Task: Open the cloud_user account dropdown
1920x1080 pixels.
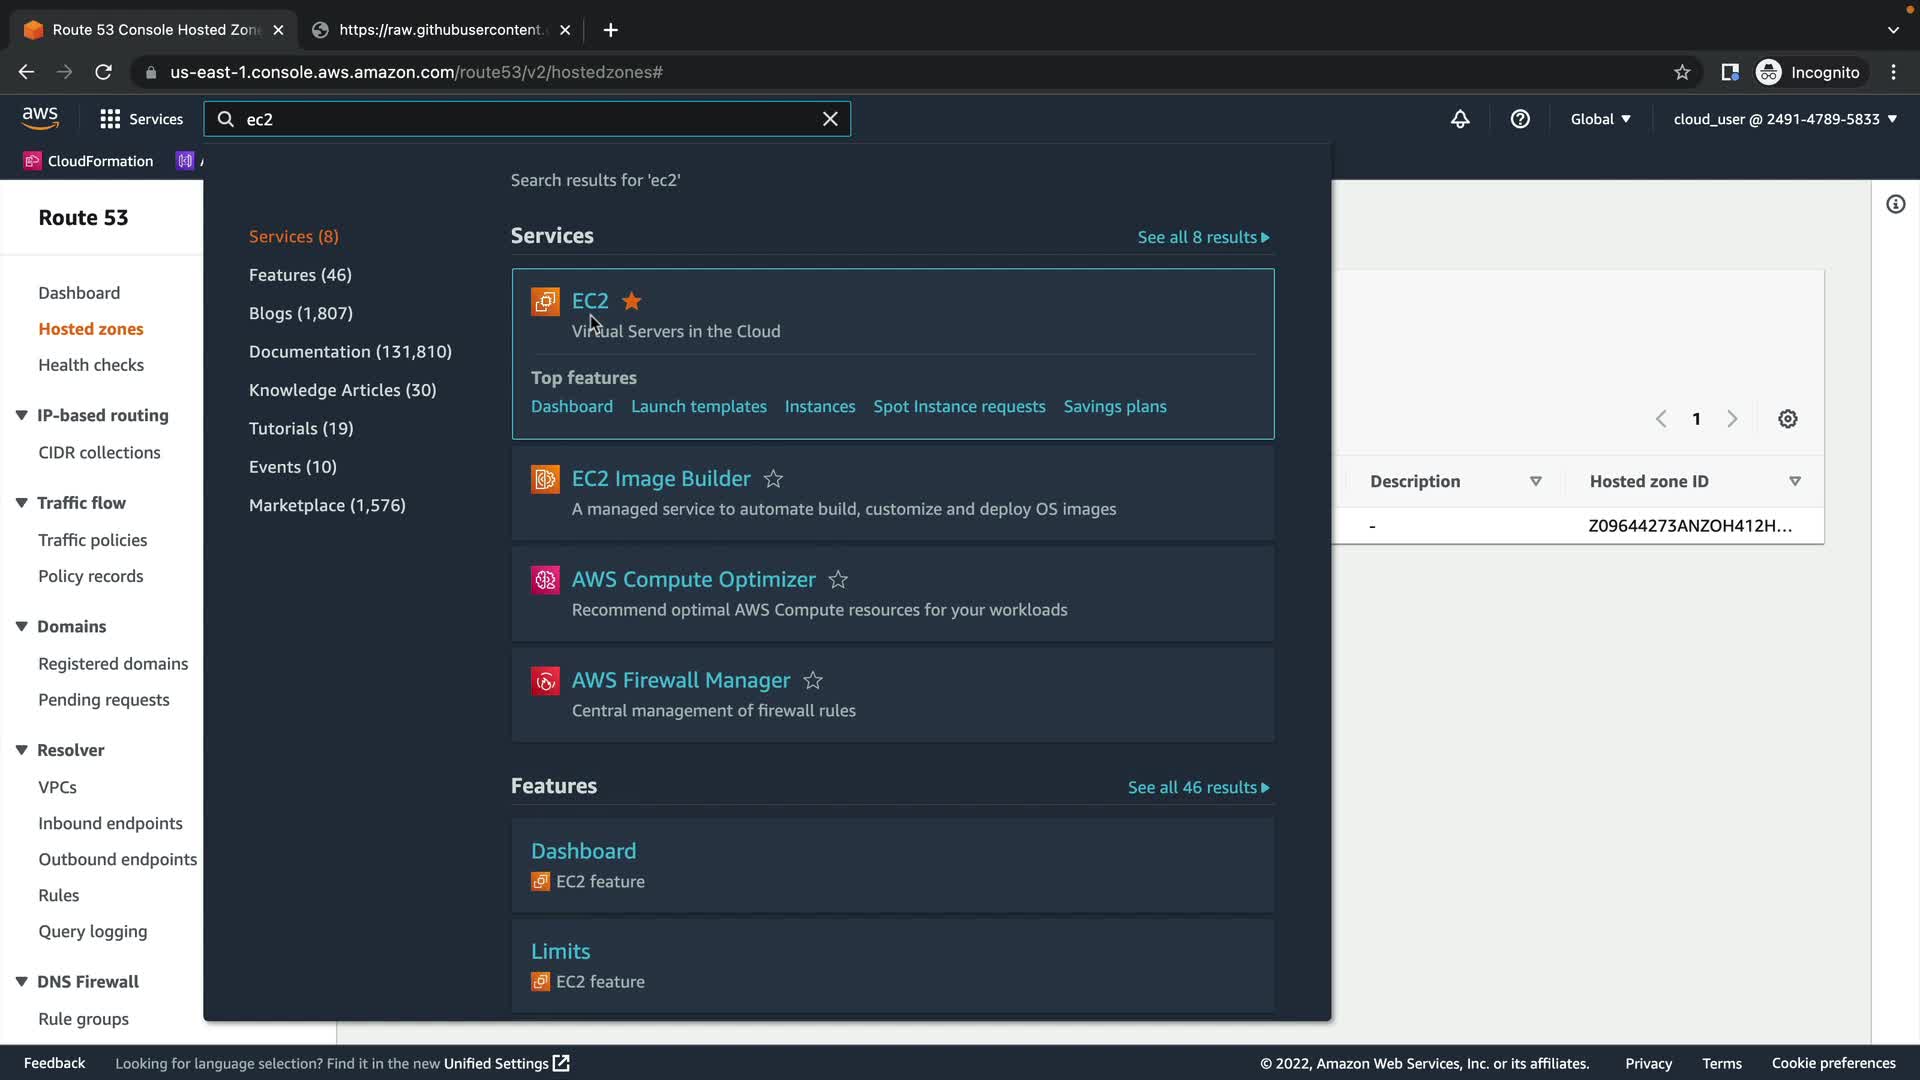Action: [1785, 119]
